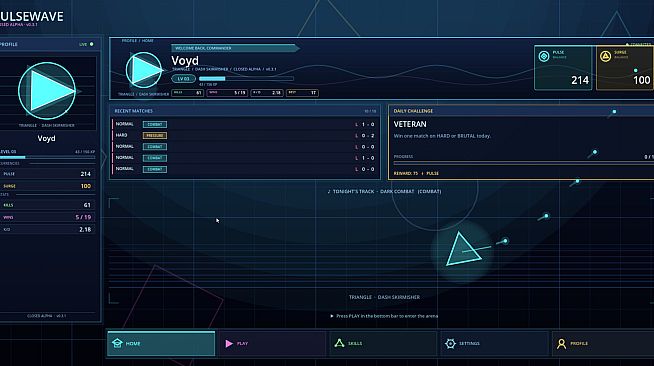Click the header stat chip showing 17
Image resolution: width=654 pixels, height=366 pixels.
(x=302, y=93)
